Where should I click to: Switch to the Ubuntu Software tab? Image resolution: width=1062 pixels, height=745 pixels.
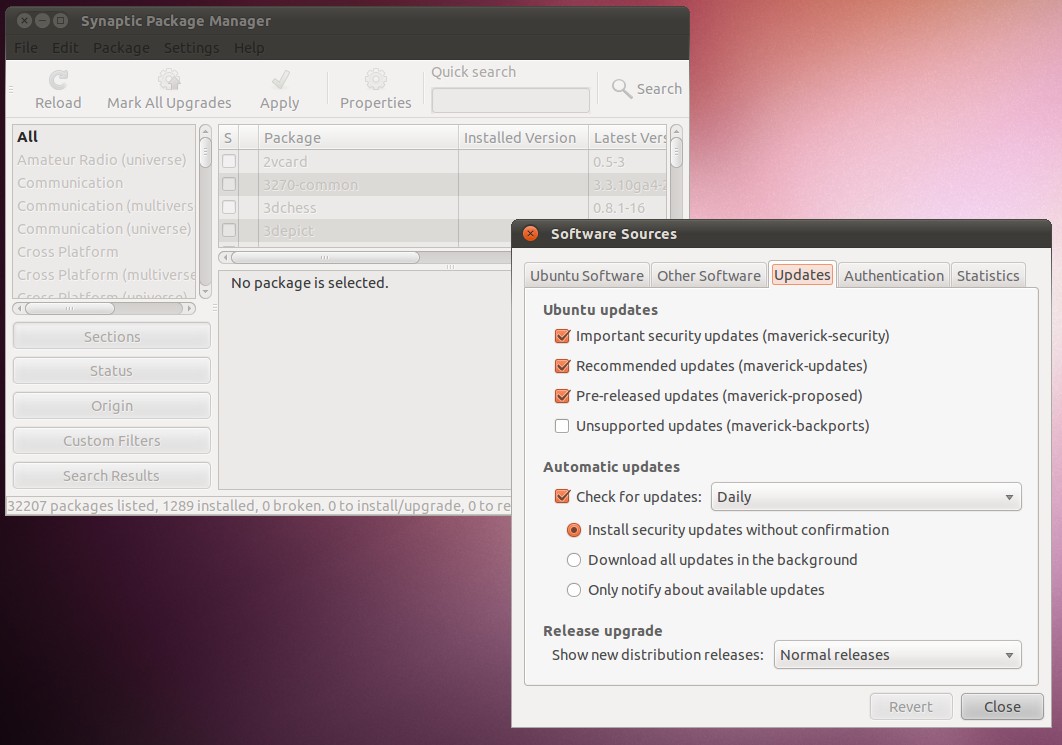click(587, 276)
